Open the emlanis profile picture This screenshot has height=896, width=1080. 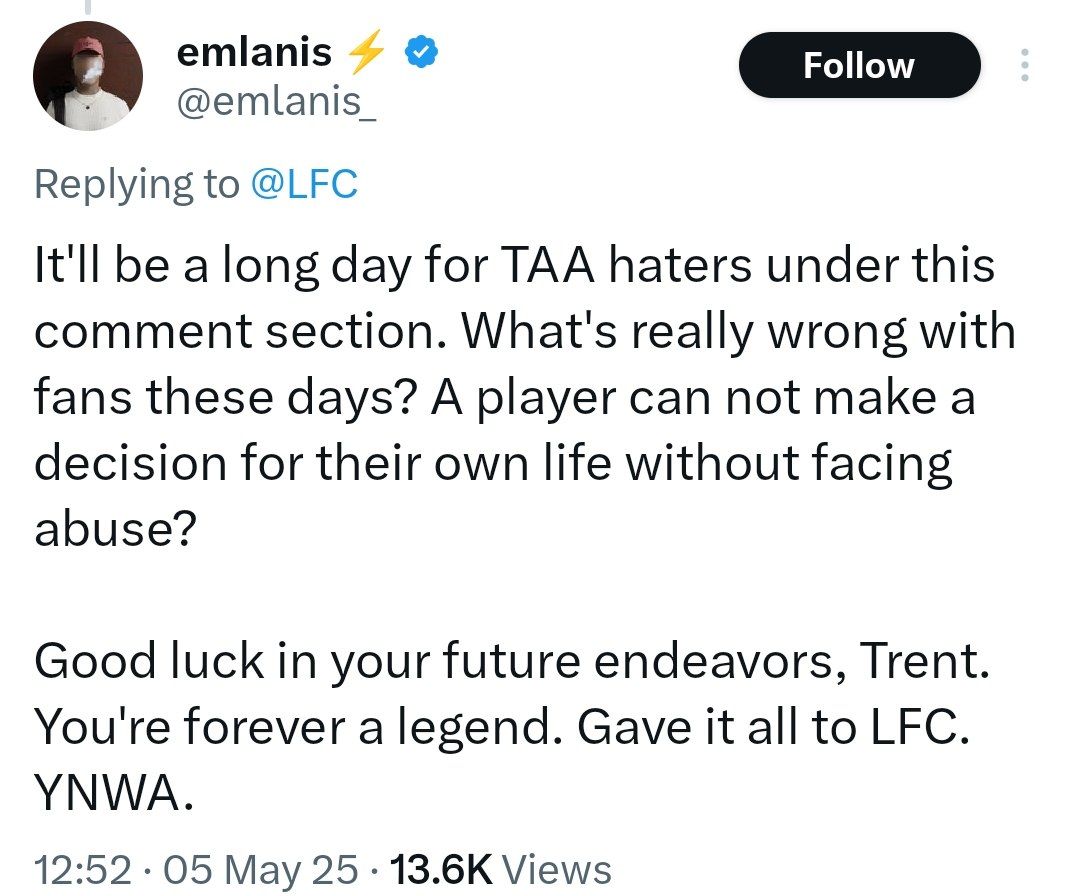pyautogui.click(x=88, y=76)
